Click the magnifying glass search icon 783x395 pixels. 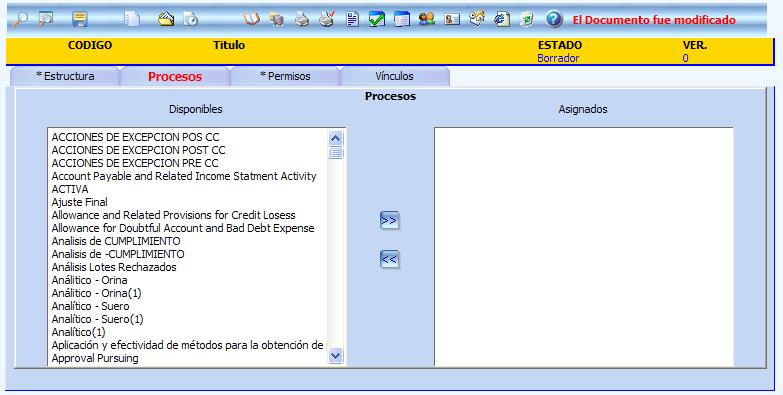(x=21, y=19)
